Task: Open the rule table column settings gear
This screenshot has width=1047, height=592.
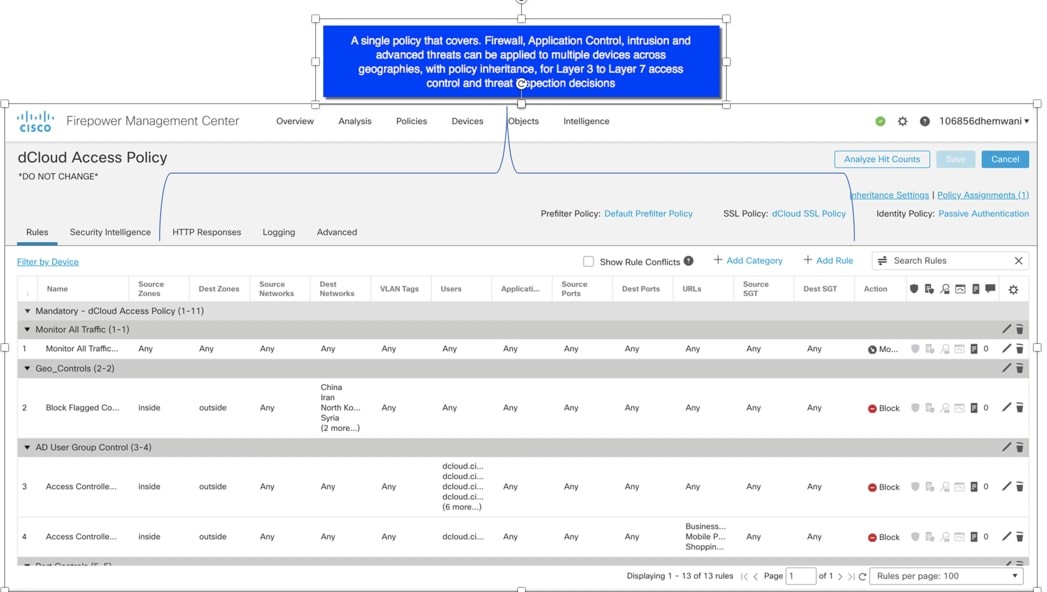Action: click(x=1013, y=289)
